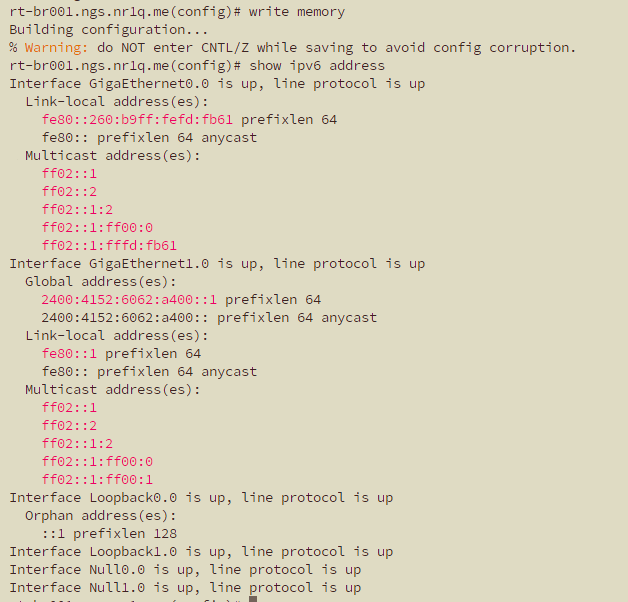Click multicast address ff02::1:ff00:1
The image size is (628, 602).
pyautogui.click(x=97, y=479)
